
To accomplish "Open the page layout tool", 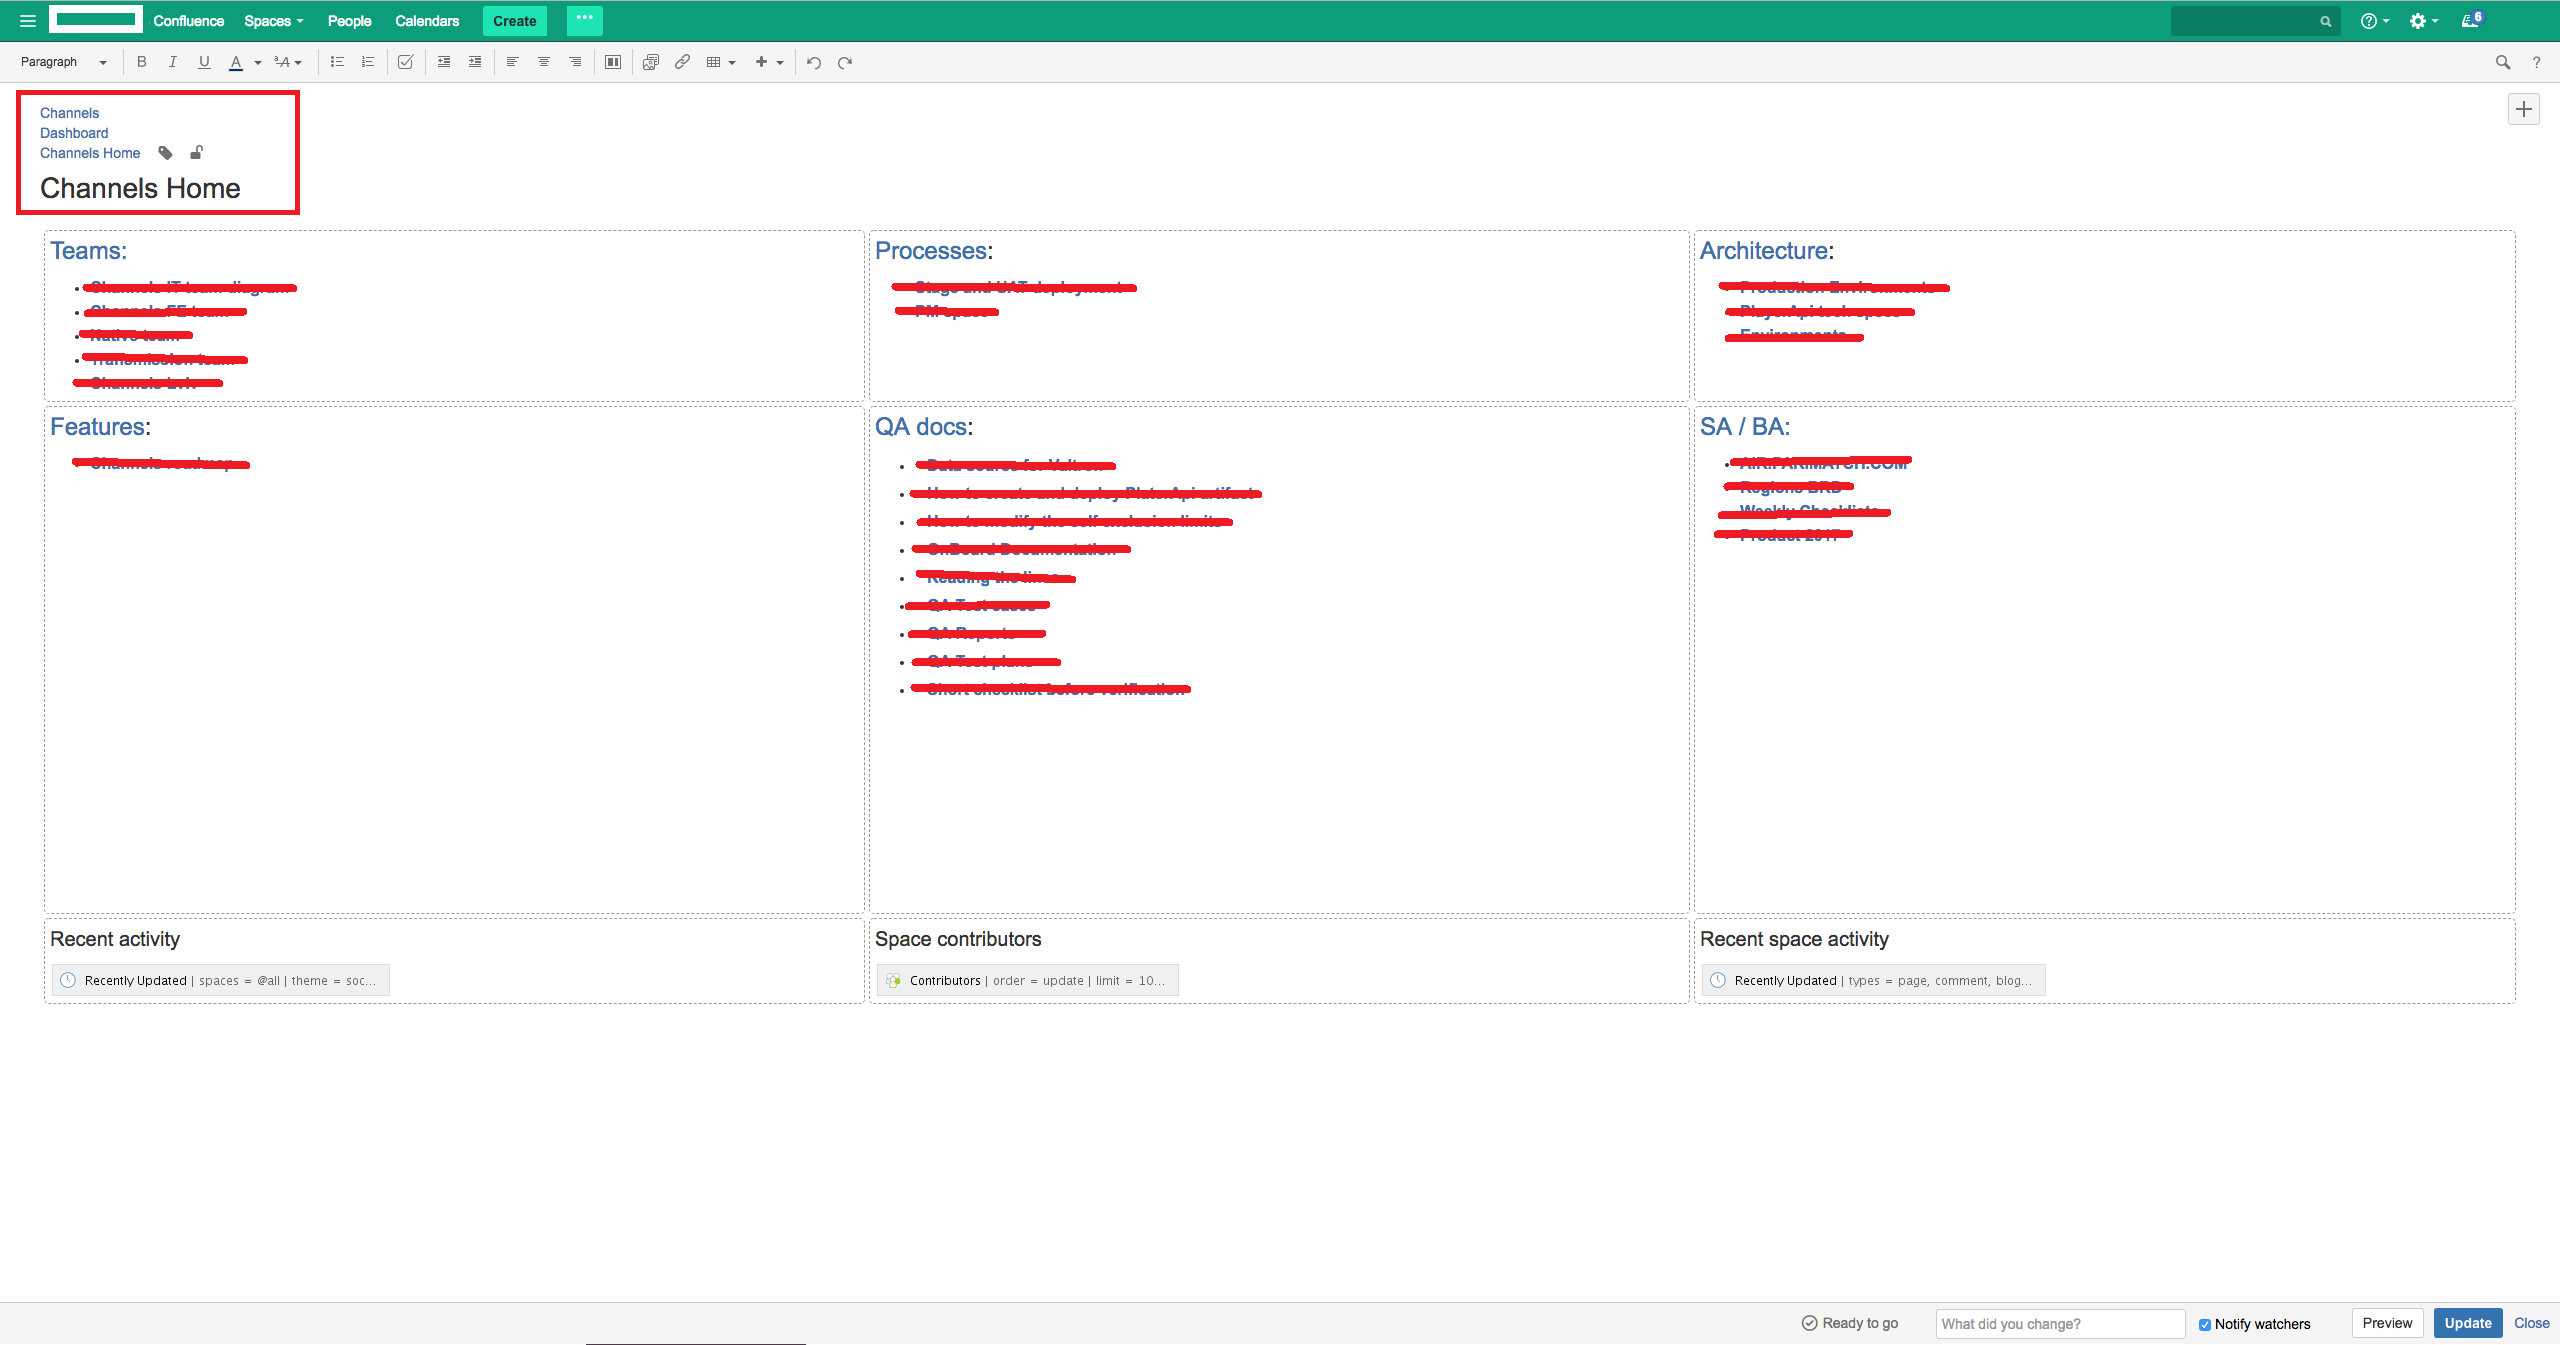I will pyautogui.click(x=613, y=62).
